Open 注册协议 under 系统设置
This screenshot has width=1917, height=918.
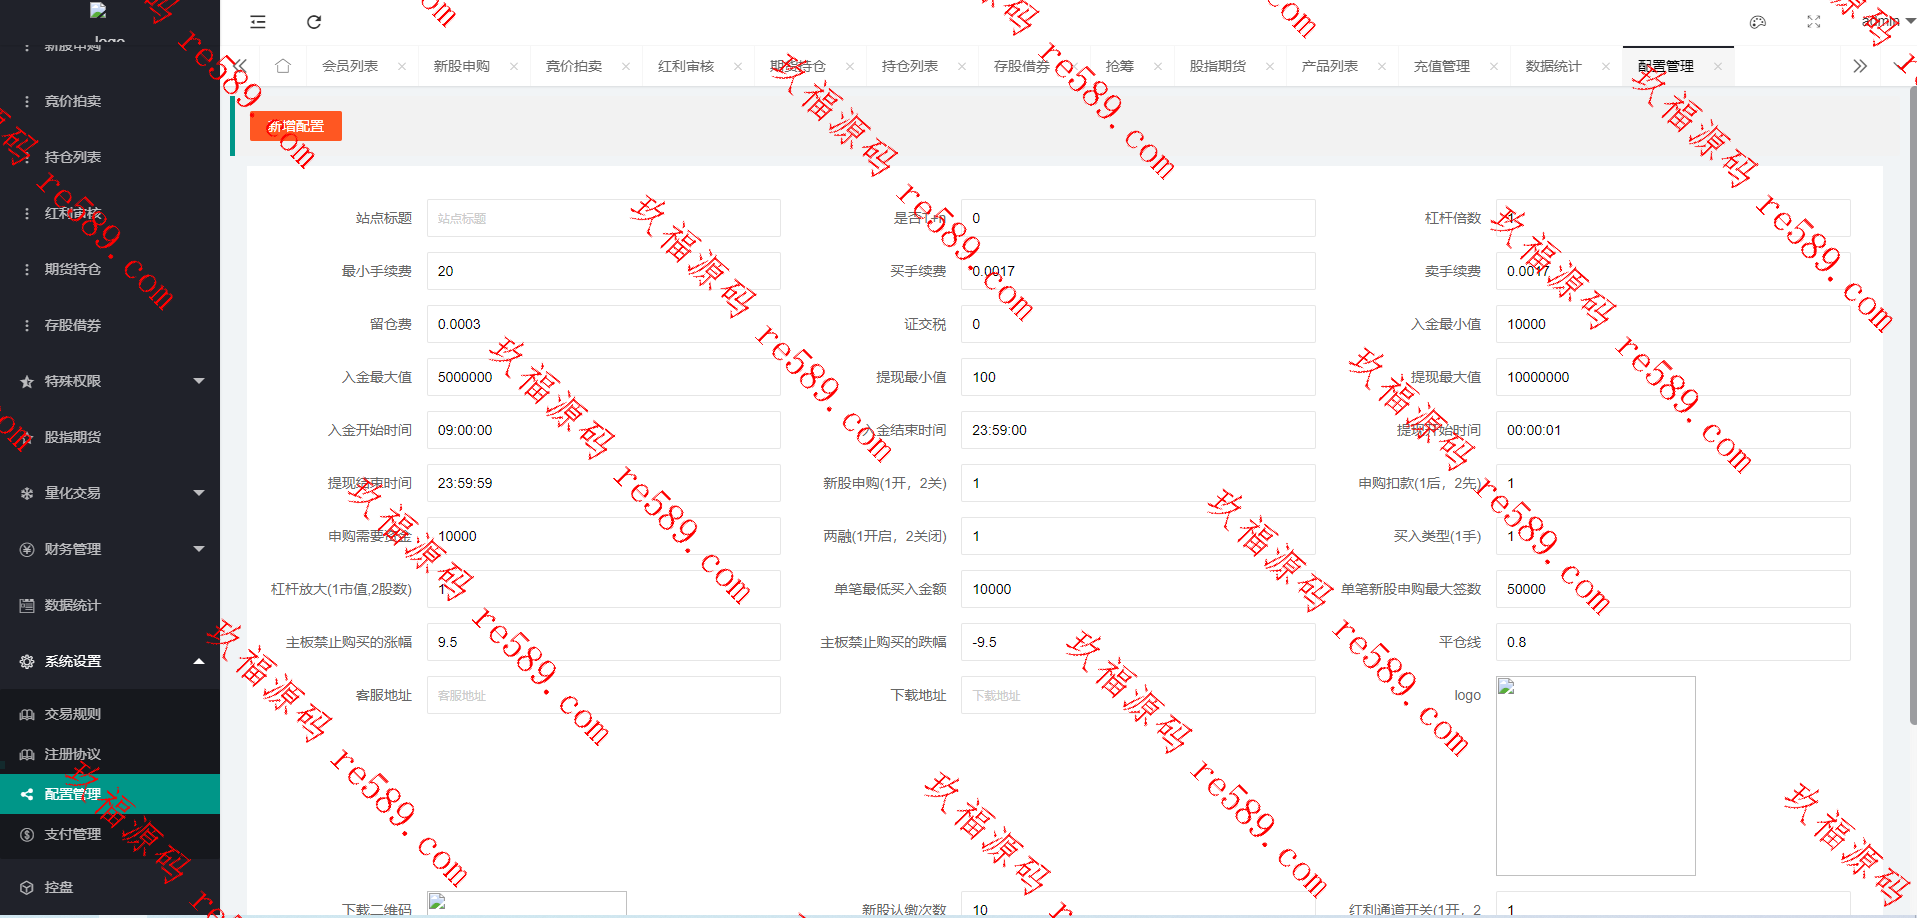[x=110, y=754]
